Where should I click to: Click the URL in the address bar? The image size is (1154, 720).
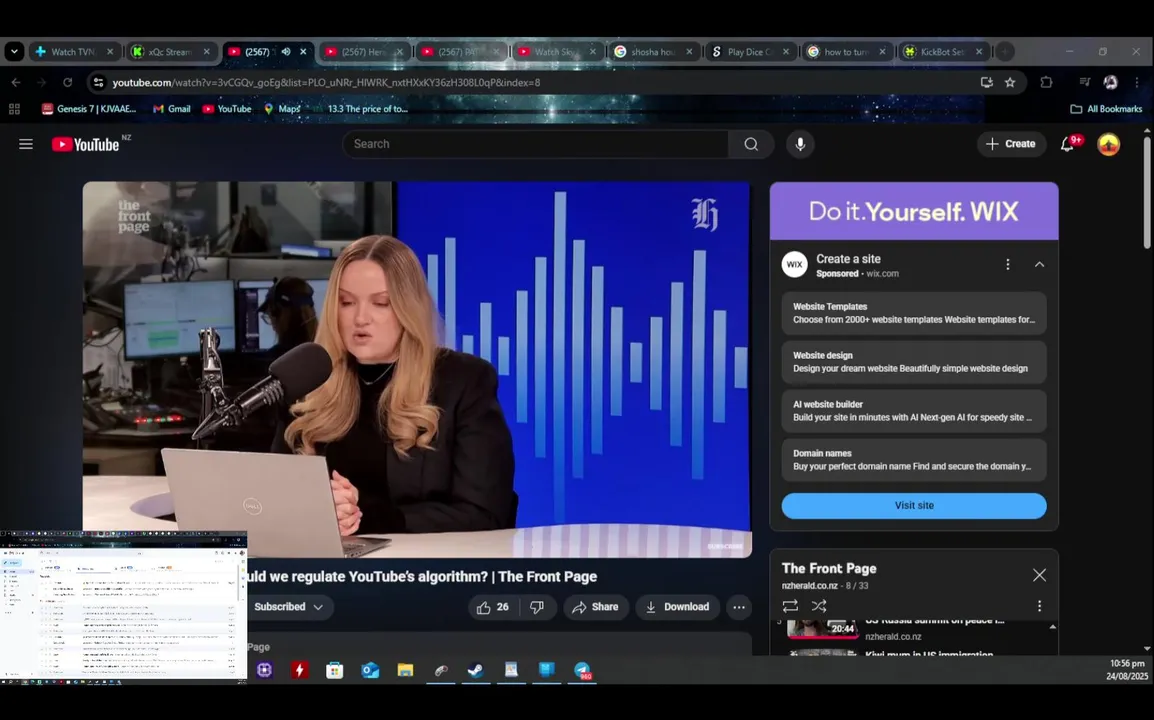coord(326,82)
